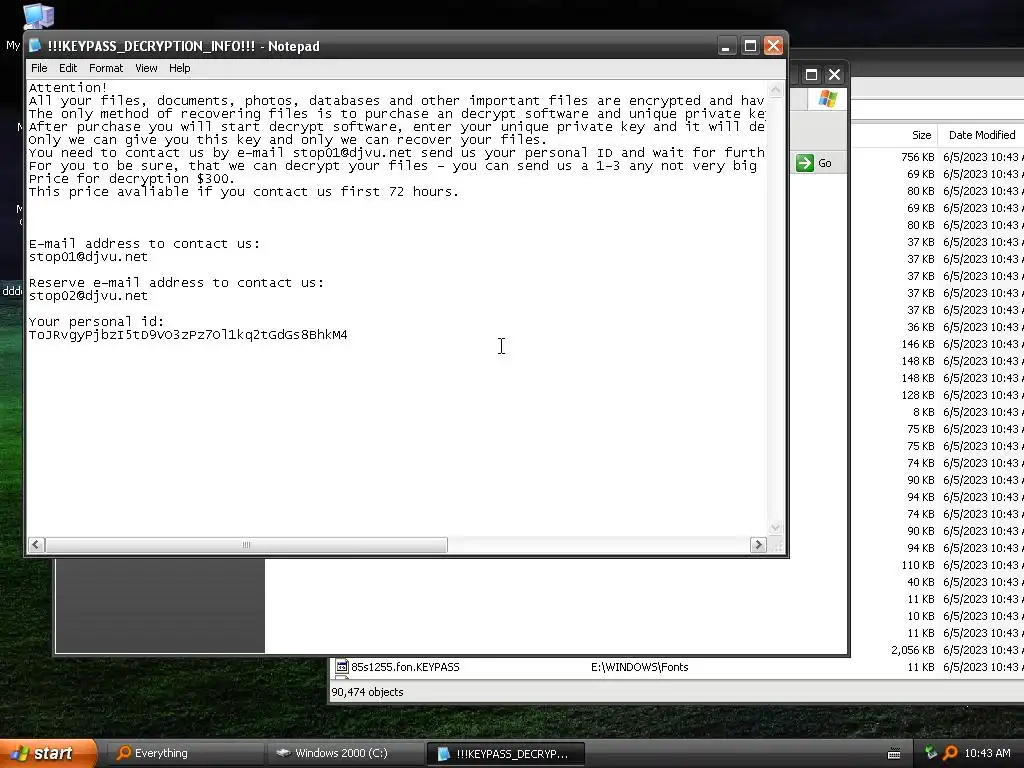This screenshot has height=768, width=1024.
Task: Click the green Go button in background window
Action: pos(814,163)
